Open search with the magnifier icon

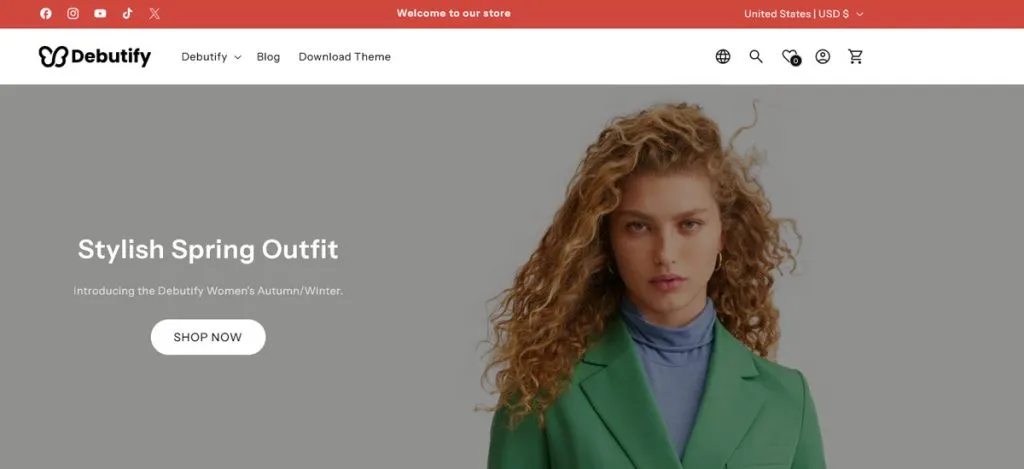[756, 57]
